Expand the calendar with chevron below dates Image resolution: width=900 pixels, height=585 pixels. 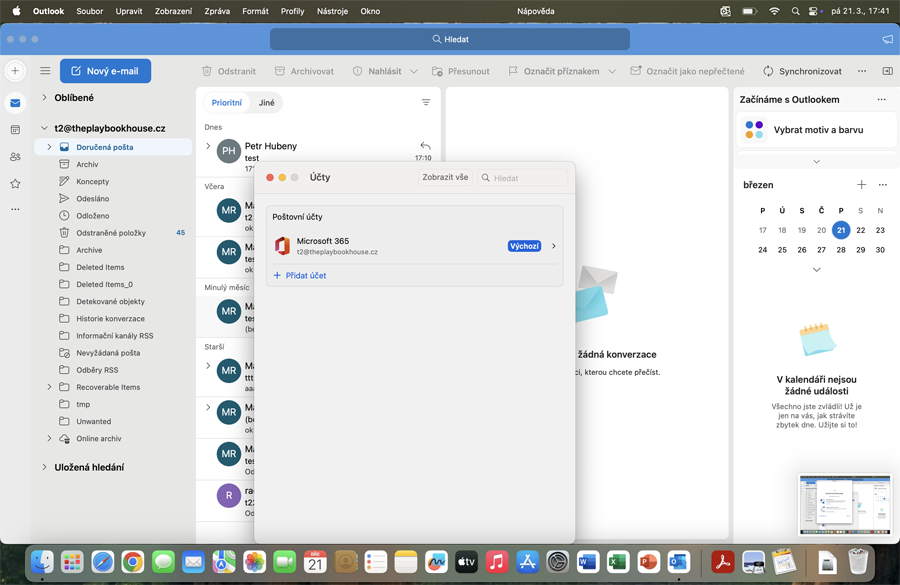tap(816, 270)
